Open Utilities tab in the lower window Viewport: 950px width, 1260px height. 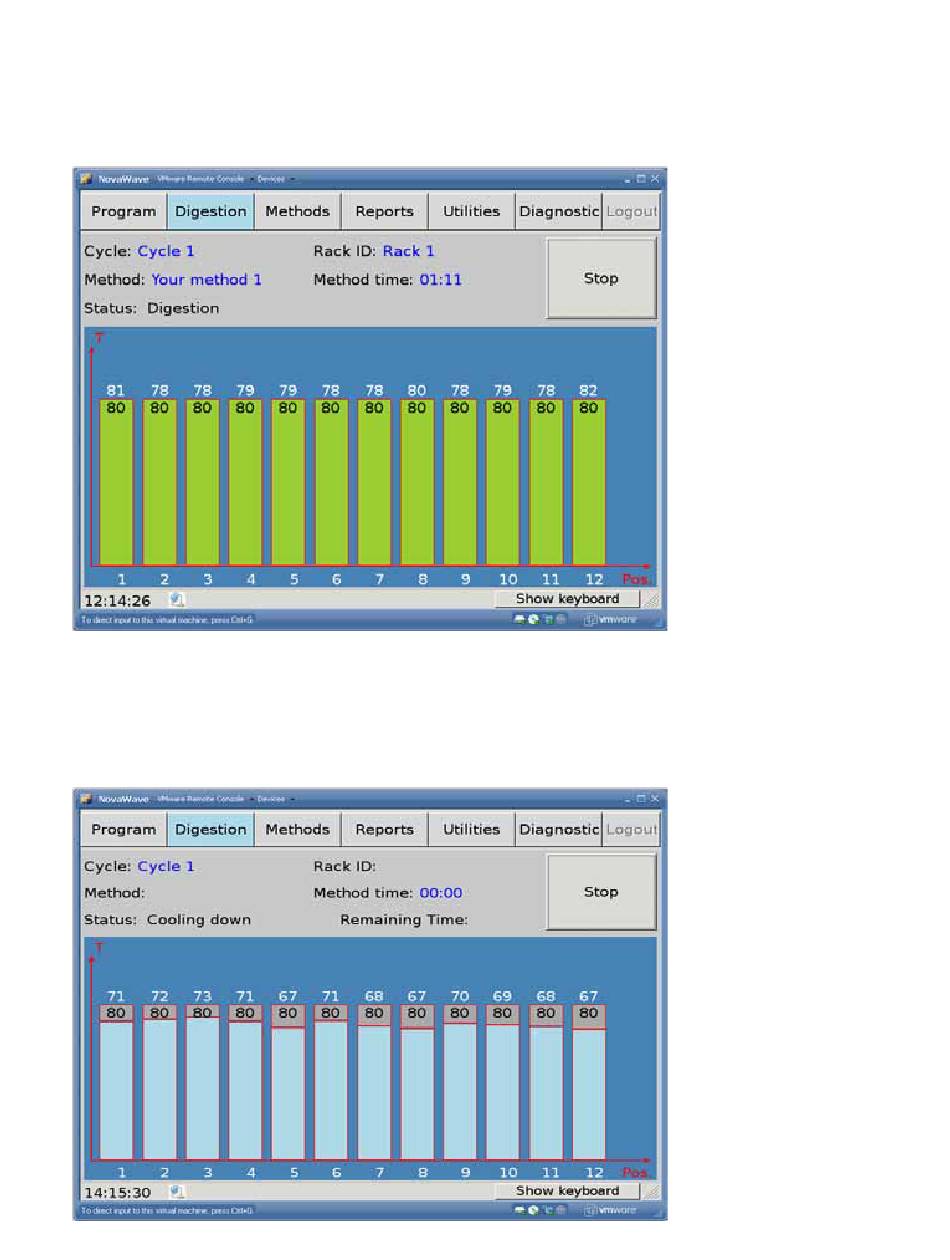[471, 830]
